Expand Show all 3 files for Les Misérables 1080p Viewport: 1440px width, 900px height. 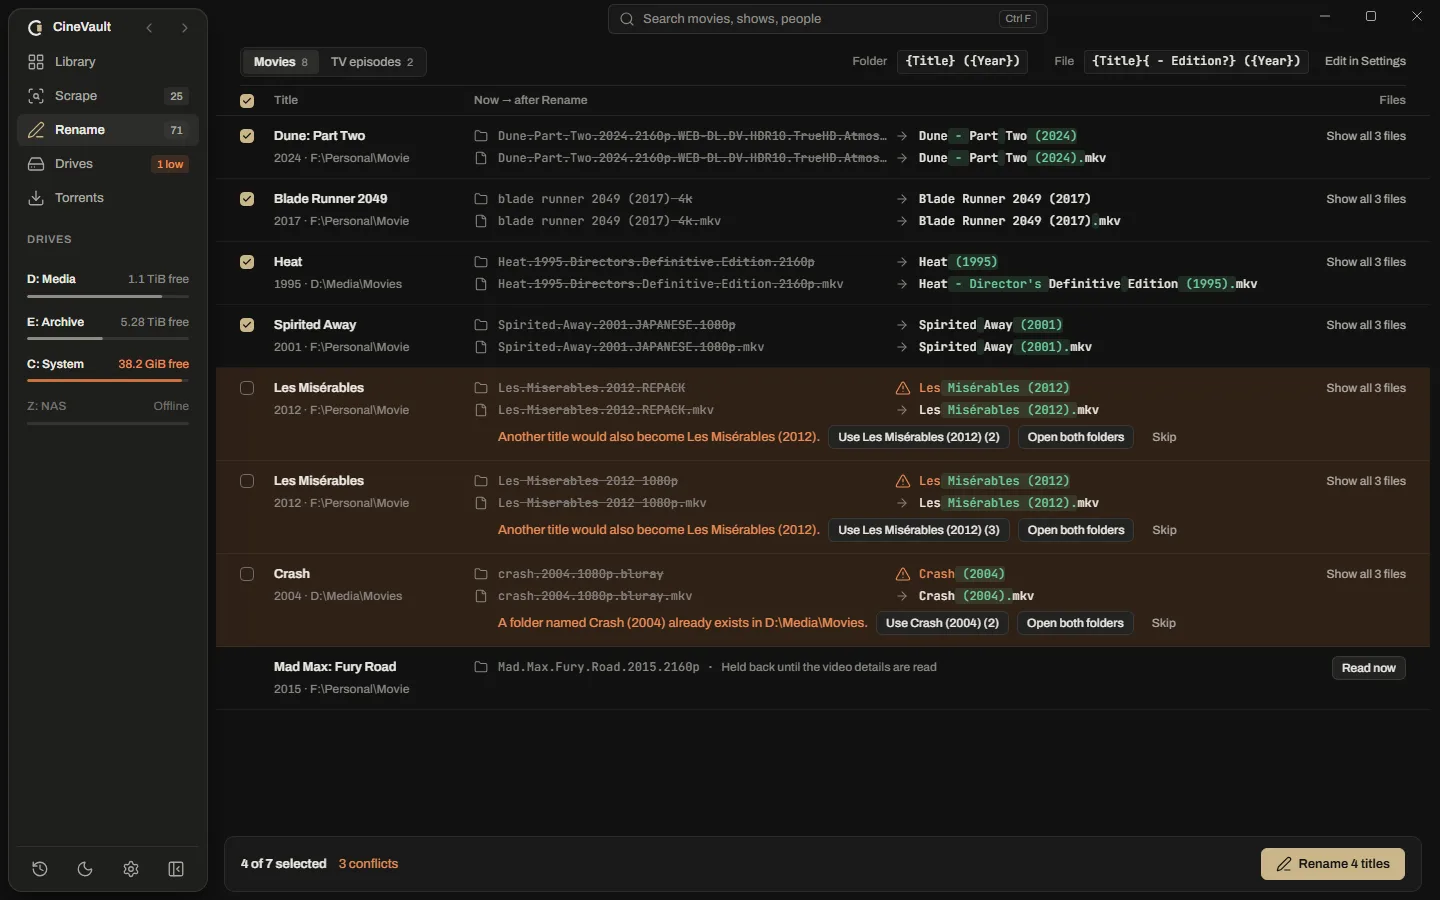click(1366, 481)
